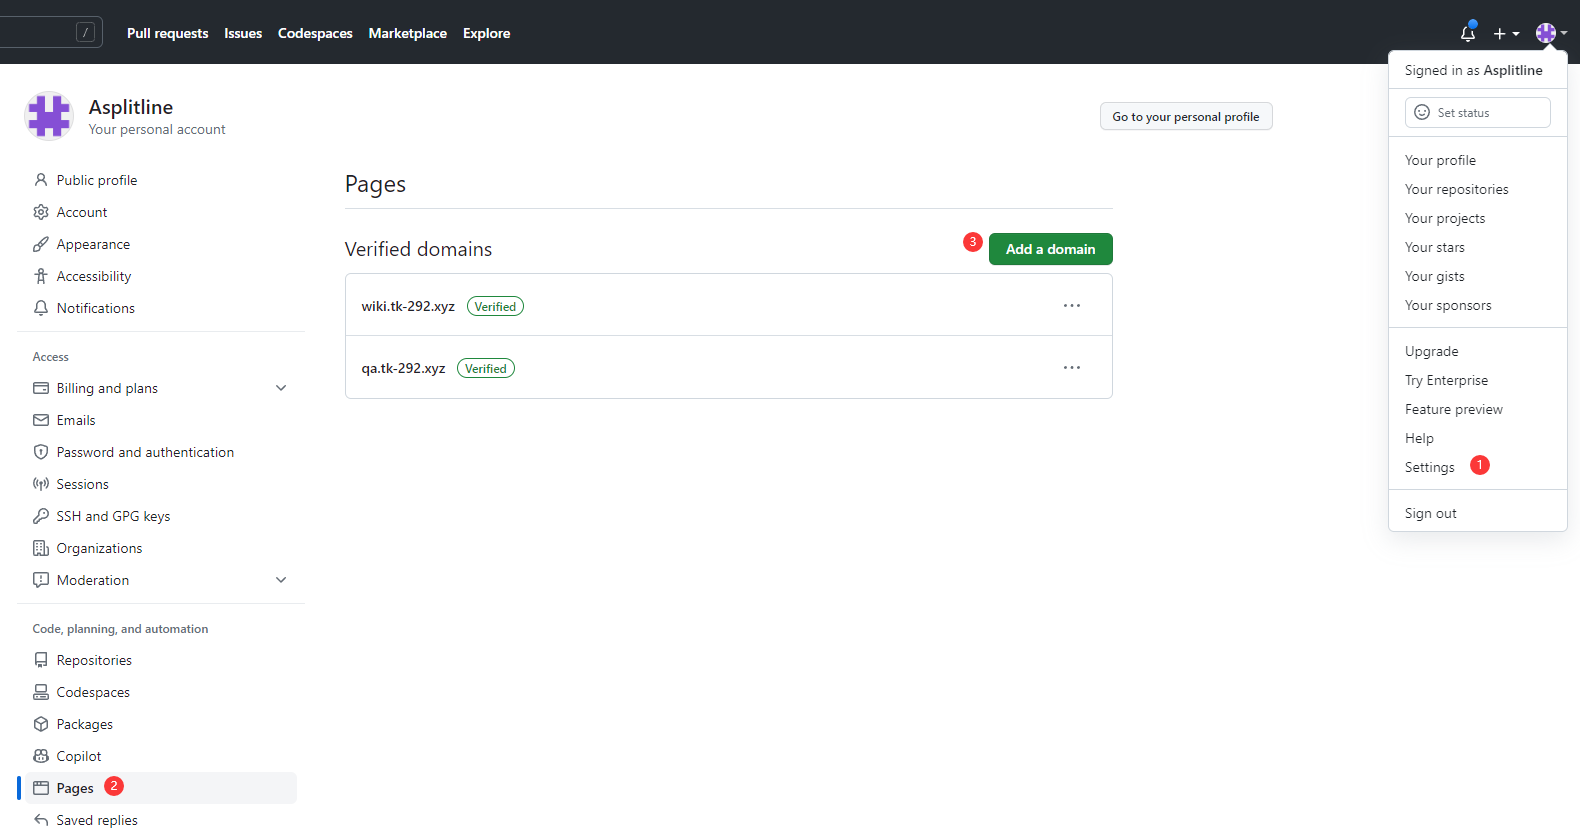Expand the Moderation section chevron
This screenshot has width=1580, height=839.
(281, 580)
